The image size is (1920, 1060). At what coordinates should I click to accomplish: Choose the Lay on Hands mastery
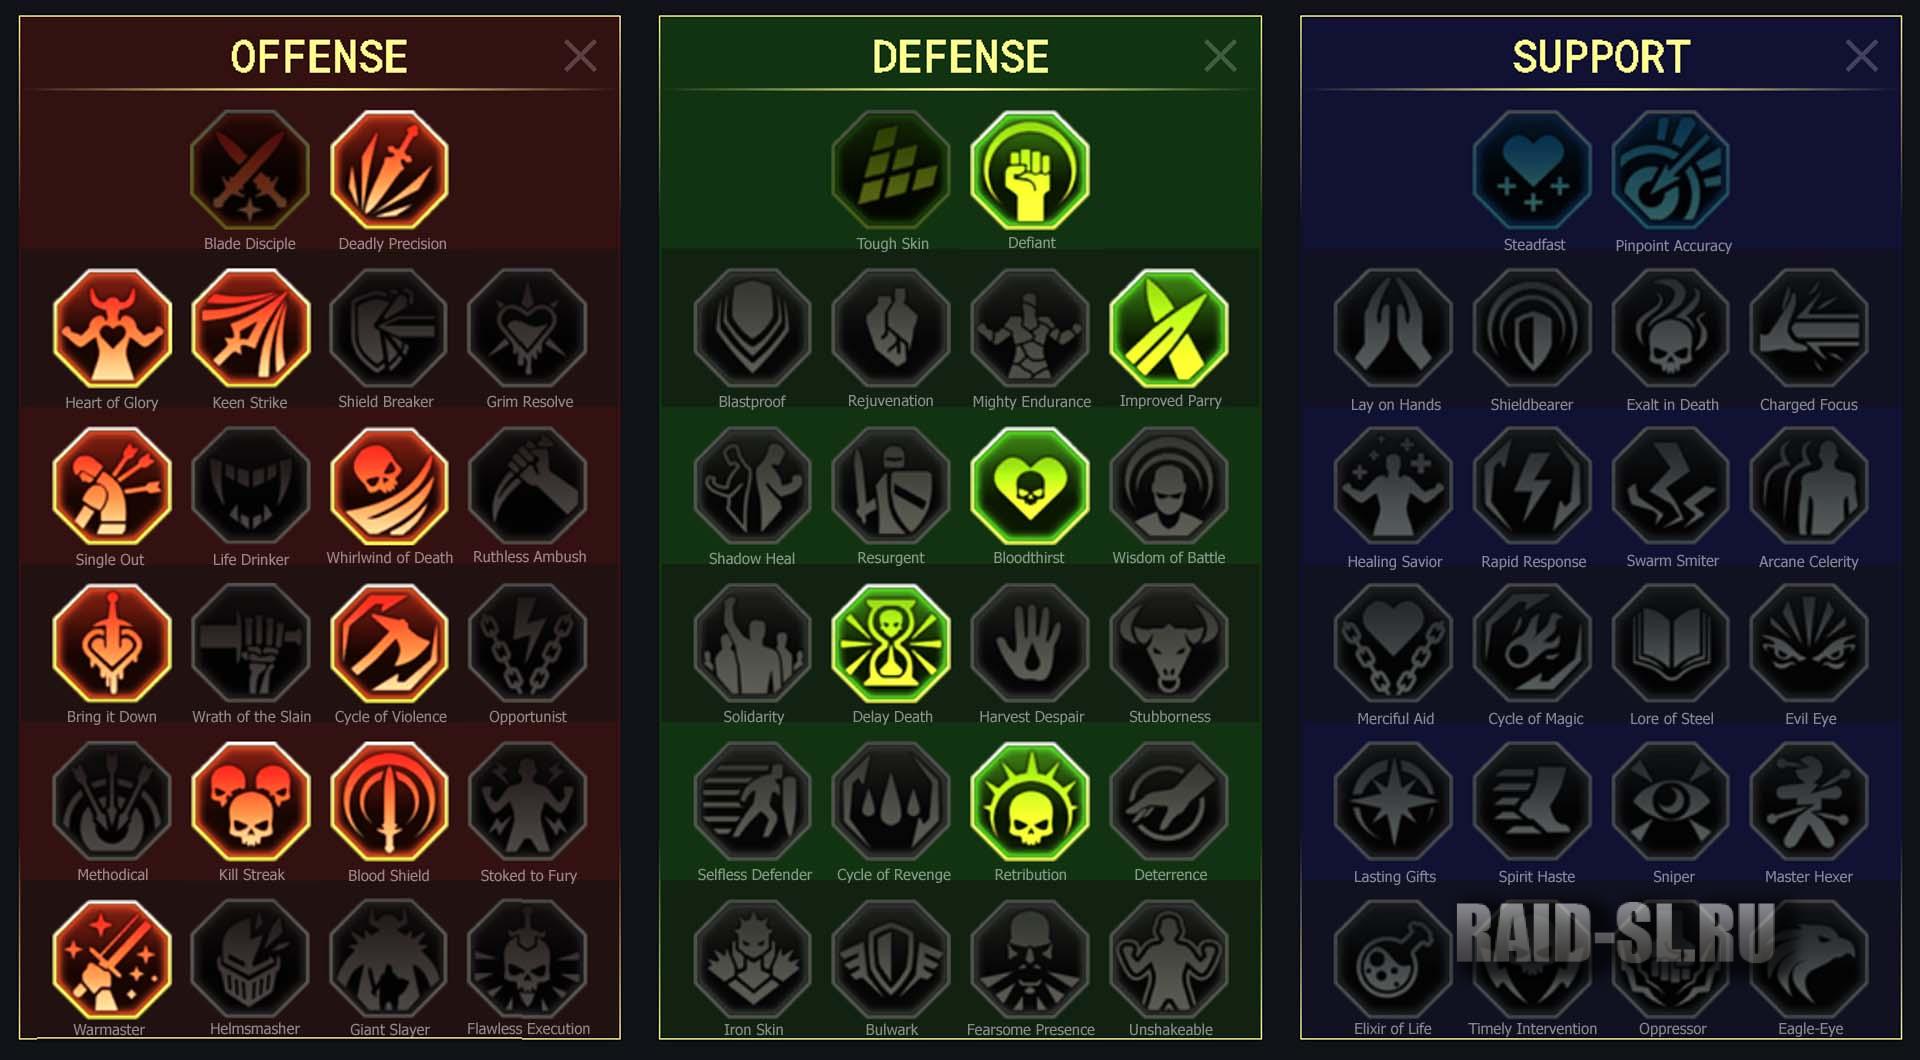point(1393,328)
